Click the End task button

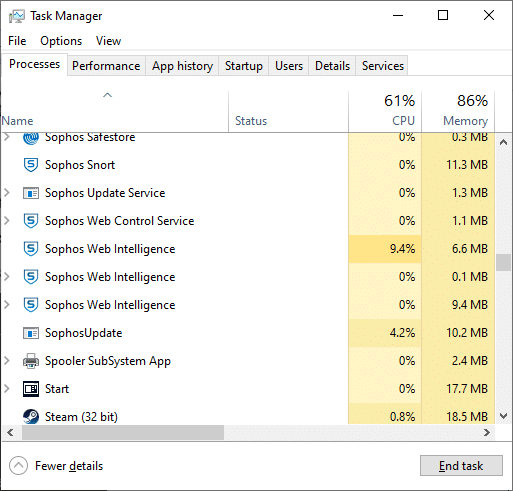pyautogui.click(x=461, y=466)
